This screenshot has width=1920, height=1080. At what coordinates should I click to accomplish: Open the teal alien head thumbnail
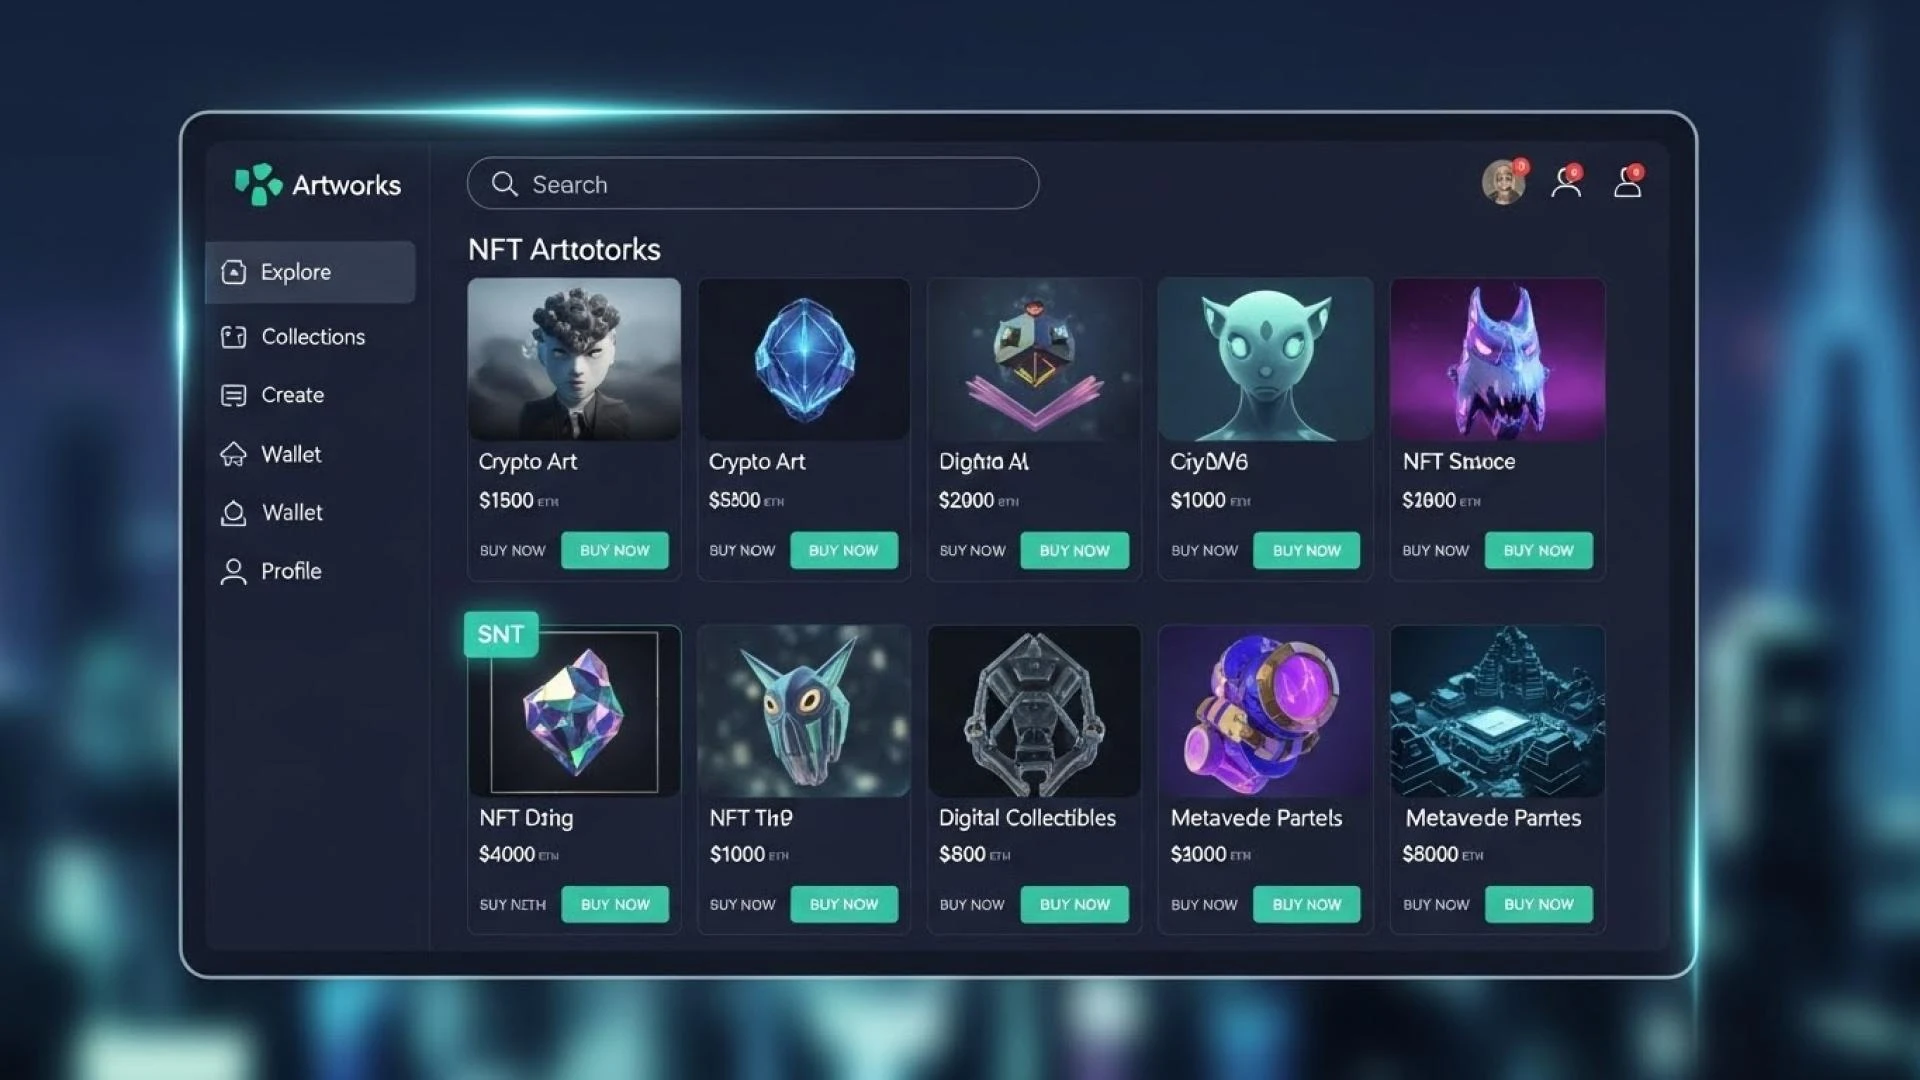(x=1265, y=359)
